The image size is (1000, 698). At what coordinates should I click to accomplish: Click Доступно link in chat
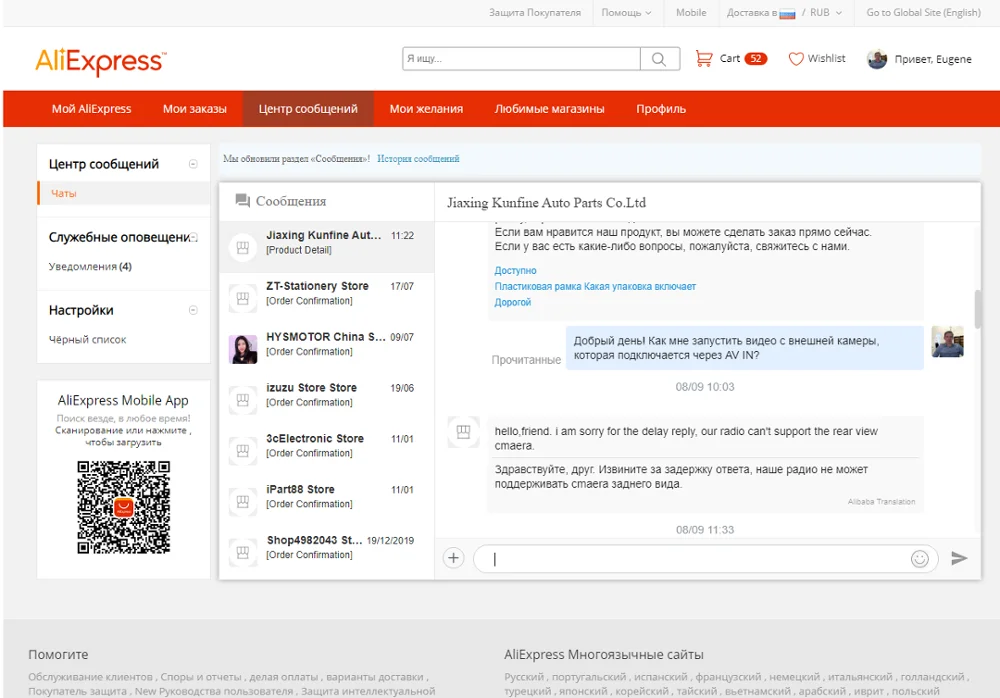point(515,271)
